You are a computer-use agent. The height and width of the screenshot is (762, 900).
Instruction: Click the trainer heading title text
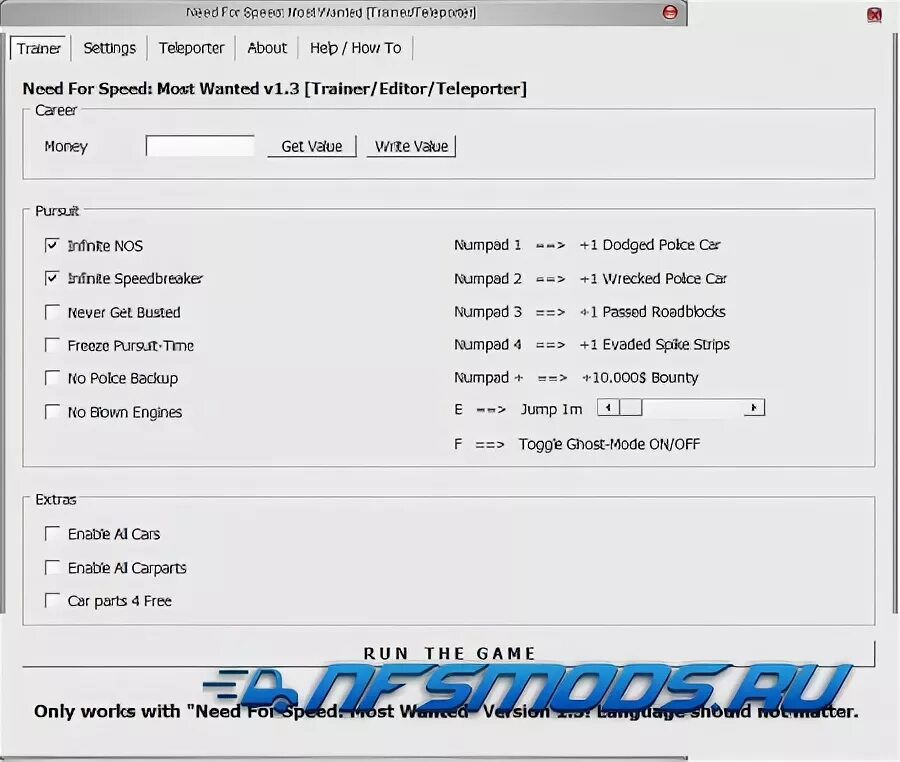[x=274, y=89]
